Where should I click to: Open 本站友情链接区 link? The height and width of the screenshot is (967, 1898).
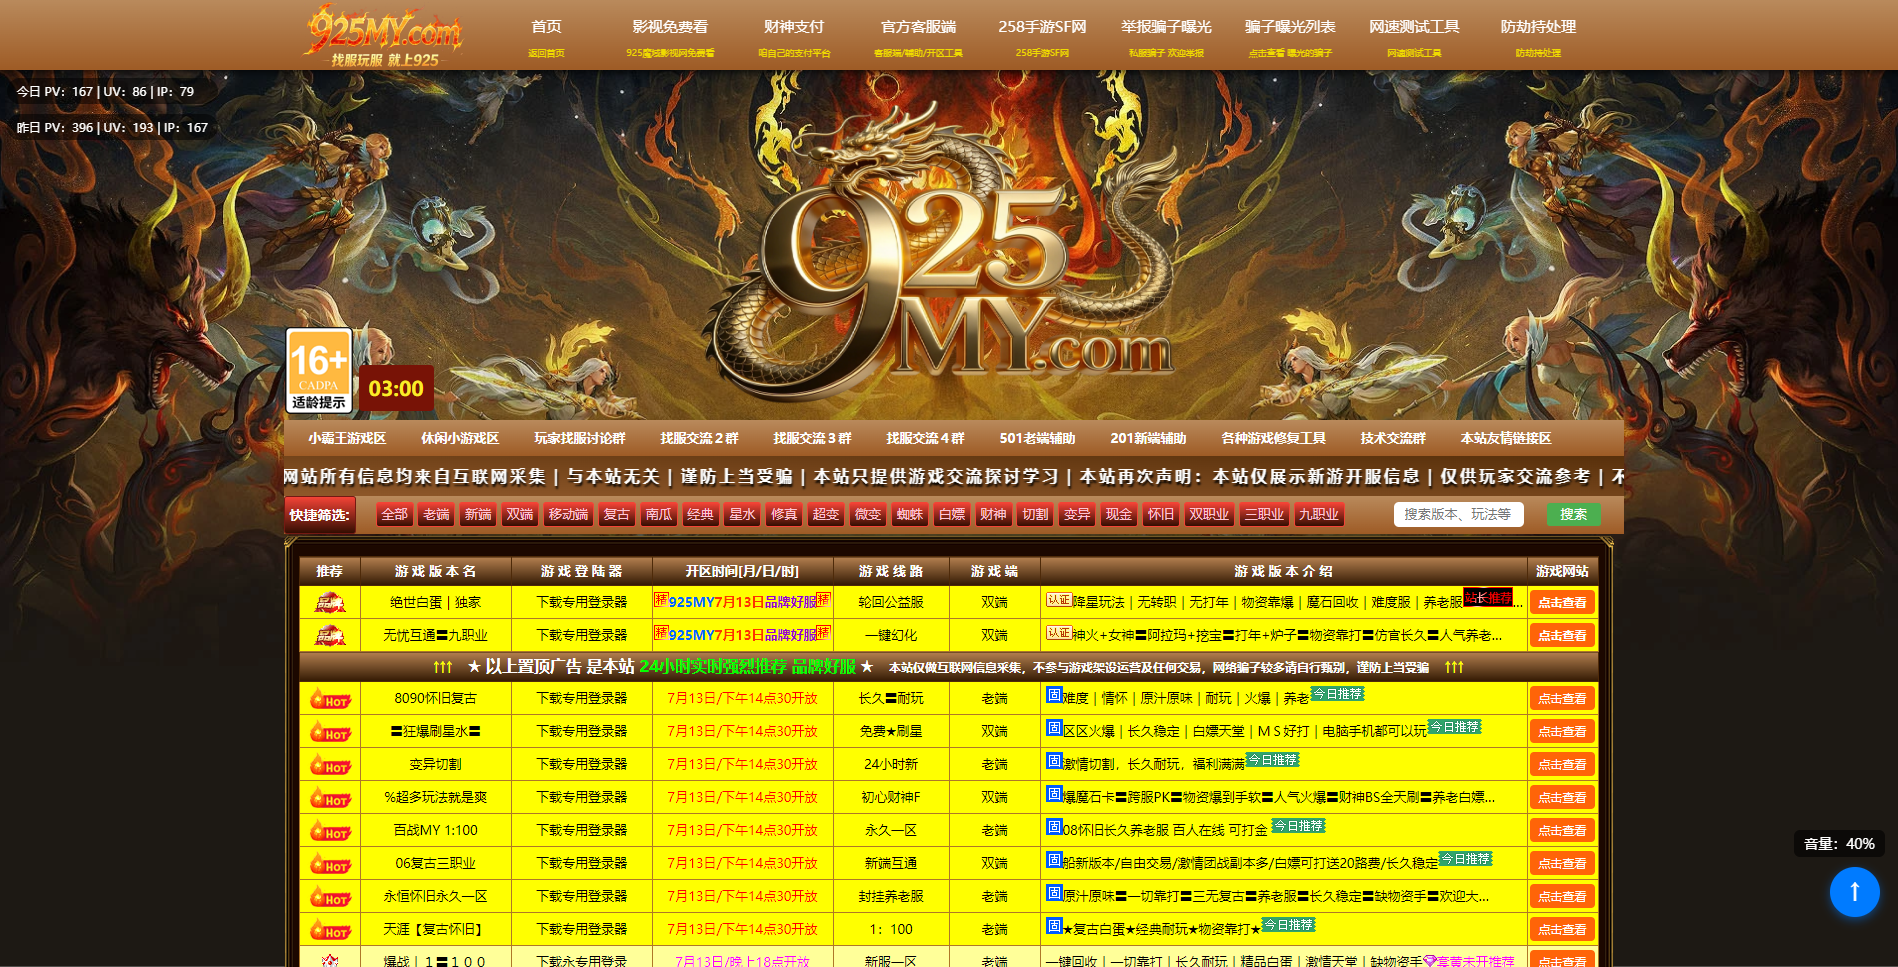point(1506,438)
